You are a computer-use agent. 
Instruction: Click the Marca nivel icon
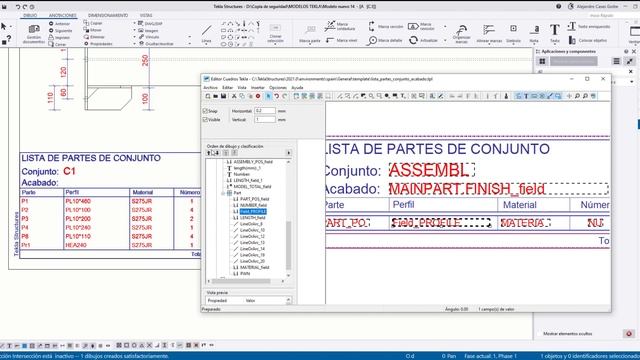(330, 40)
